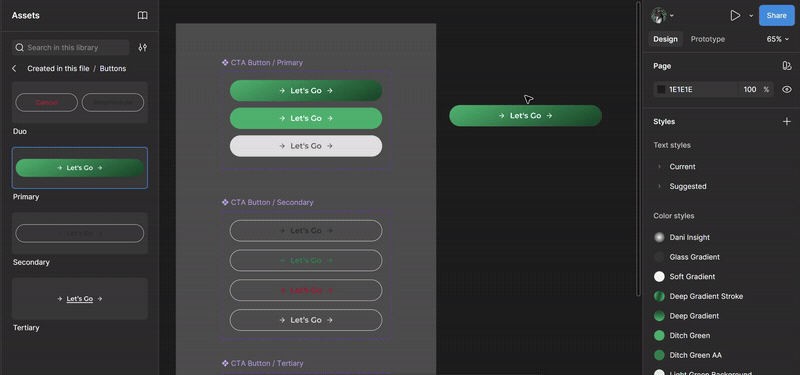Click the CTA Button / Primary frame label

(x=267, y=63)
